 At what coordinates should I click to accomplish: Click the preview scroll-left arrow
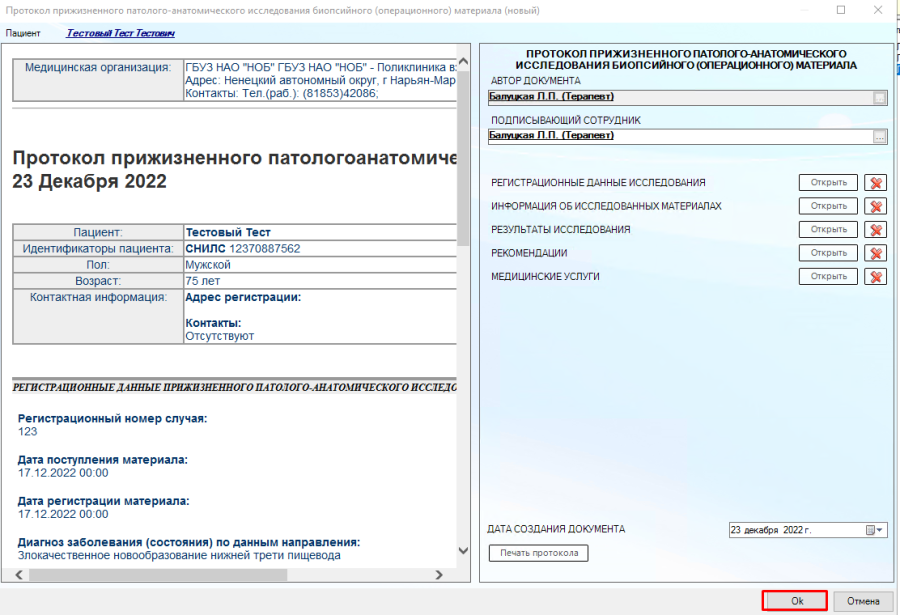pyautogui.click(x=19, y=575)
